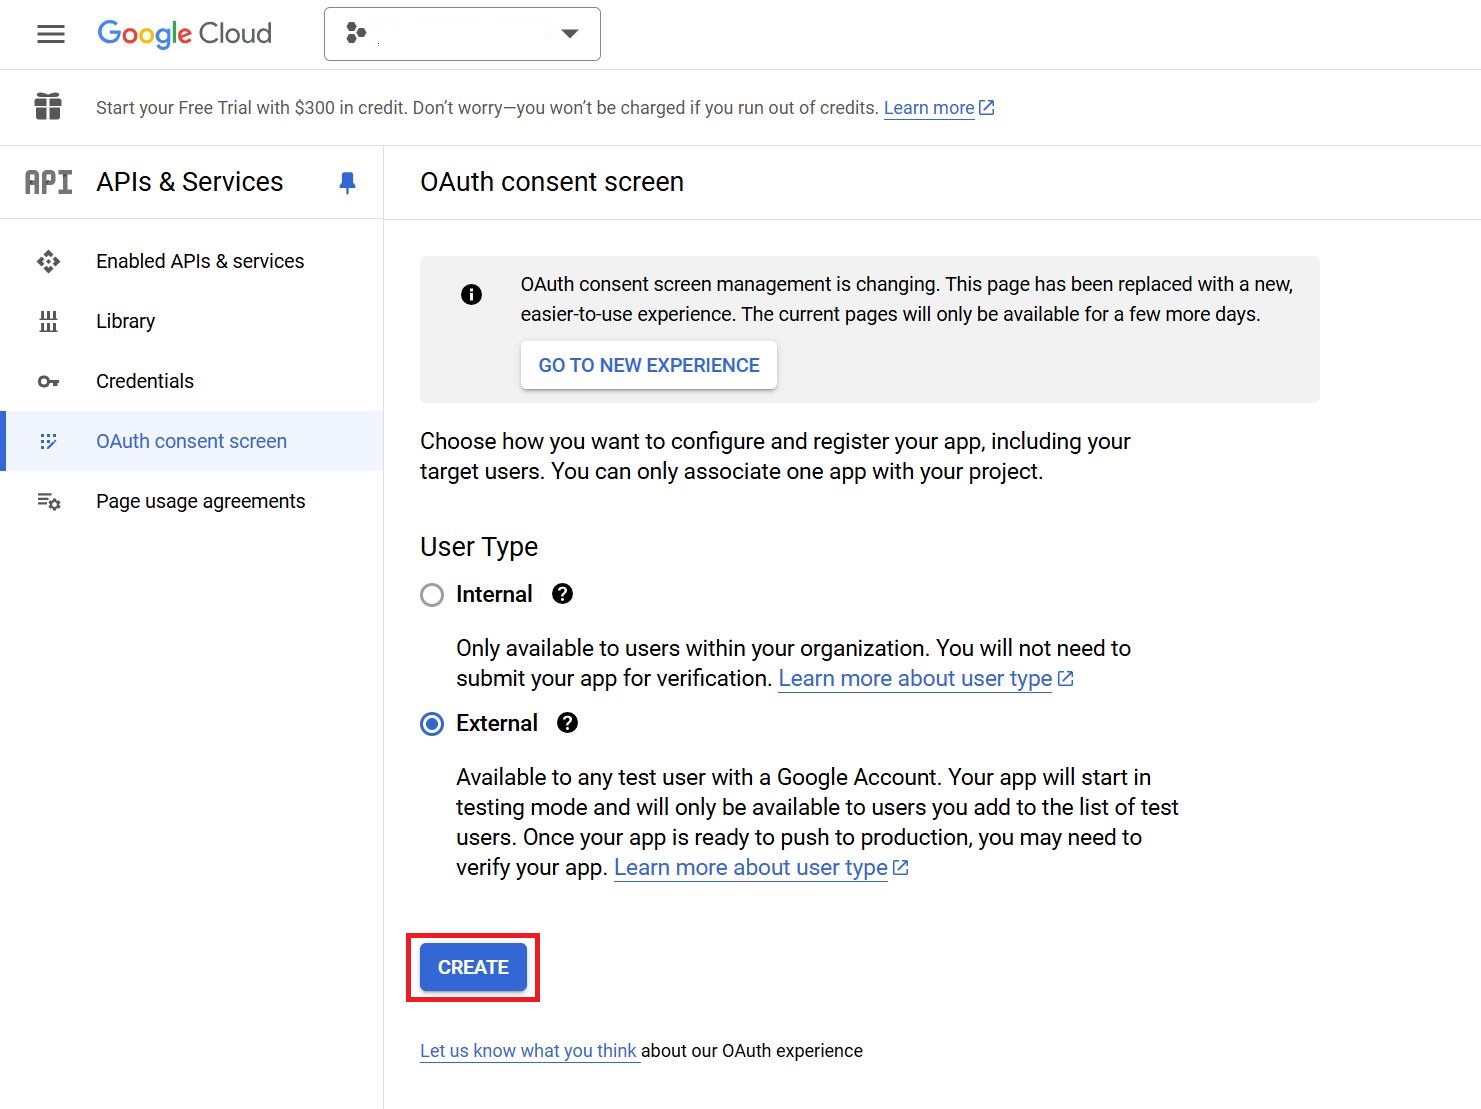Click the free trial gift icon

point(48,107)
